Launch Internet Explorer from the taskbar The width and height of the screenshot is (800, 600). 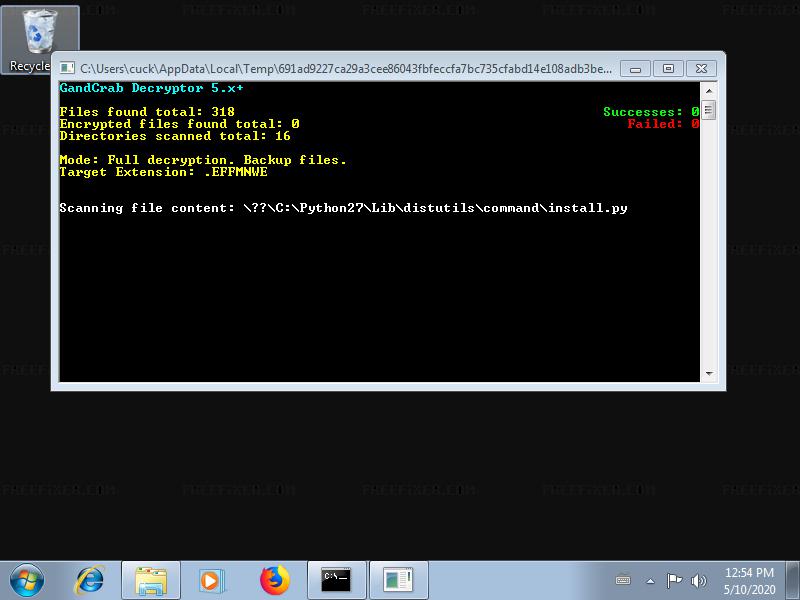coord(90,580)
